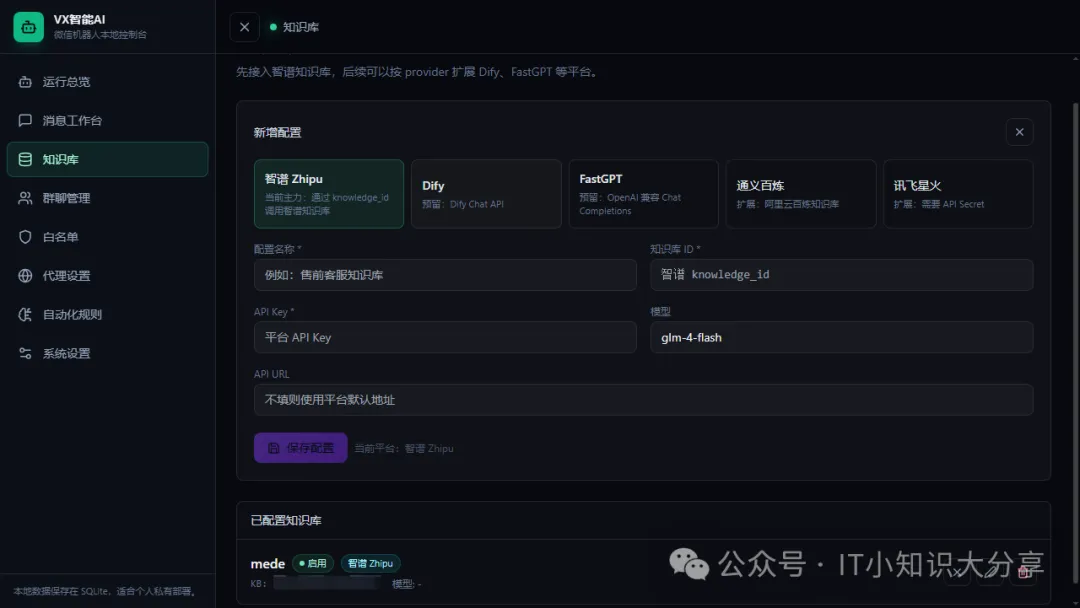Click the 保存配置 button
The image size is (1080, 608).
(x=300, y=448)
